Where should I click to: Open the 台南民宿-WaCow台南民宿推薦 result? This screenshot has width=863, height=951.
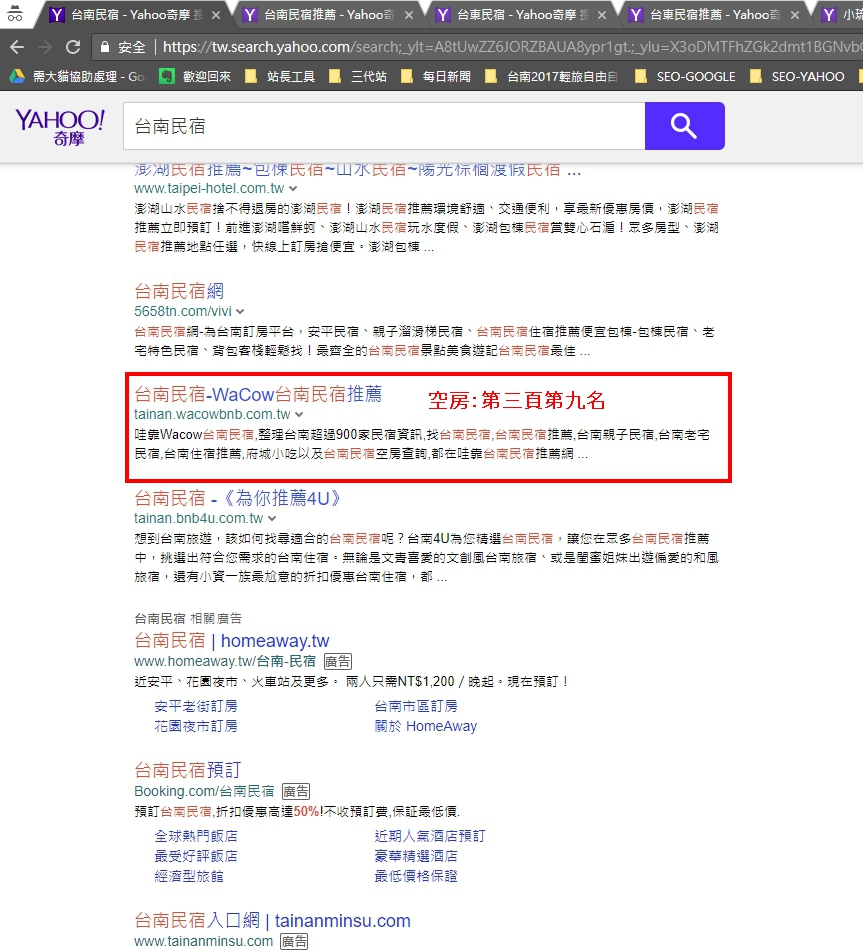[x=258, y=394]
